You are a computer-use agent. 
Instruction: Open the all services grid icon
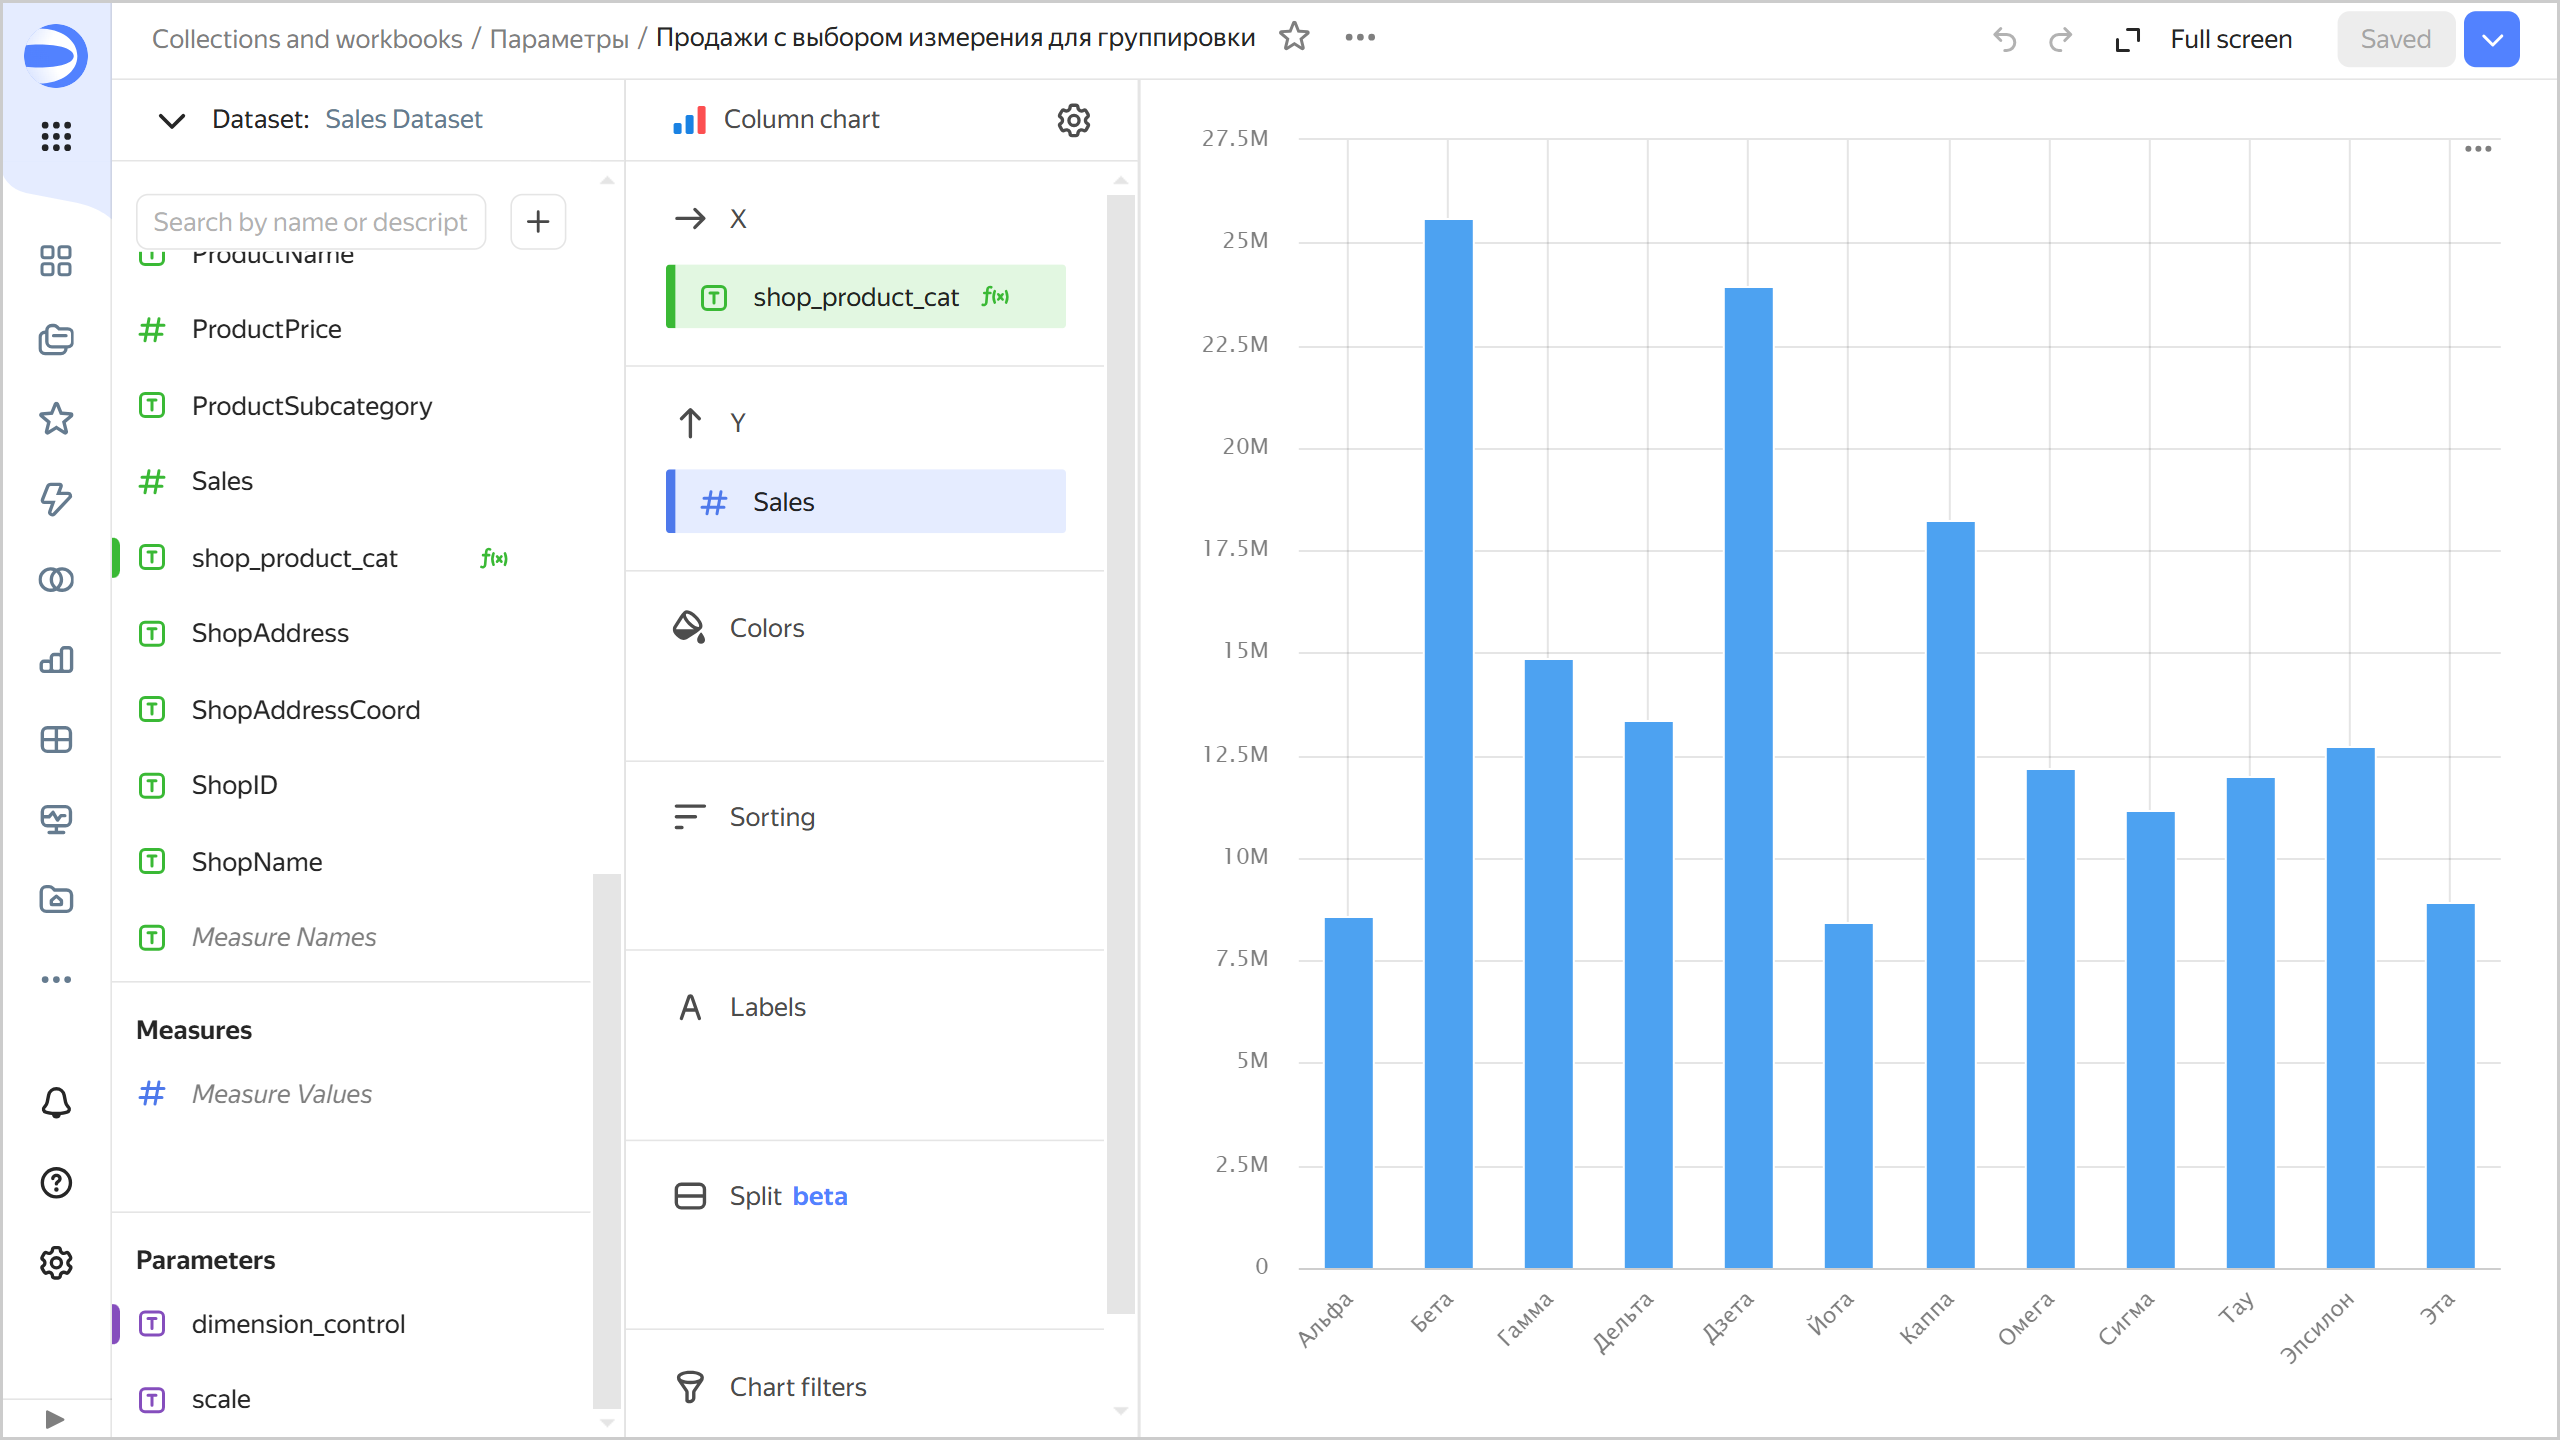click(x=56, y=136)
